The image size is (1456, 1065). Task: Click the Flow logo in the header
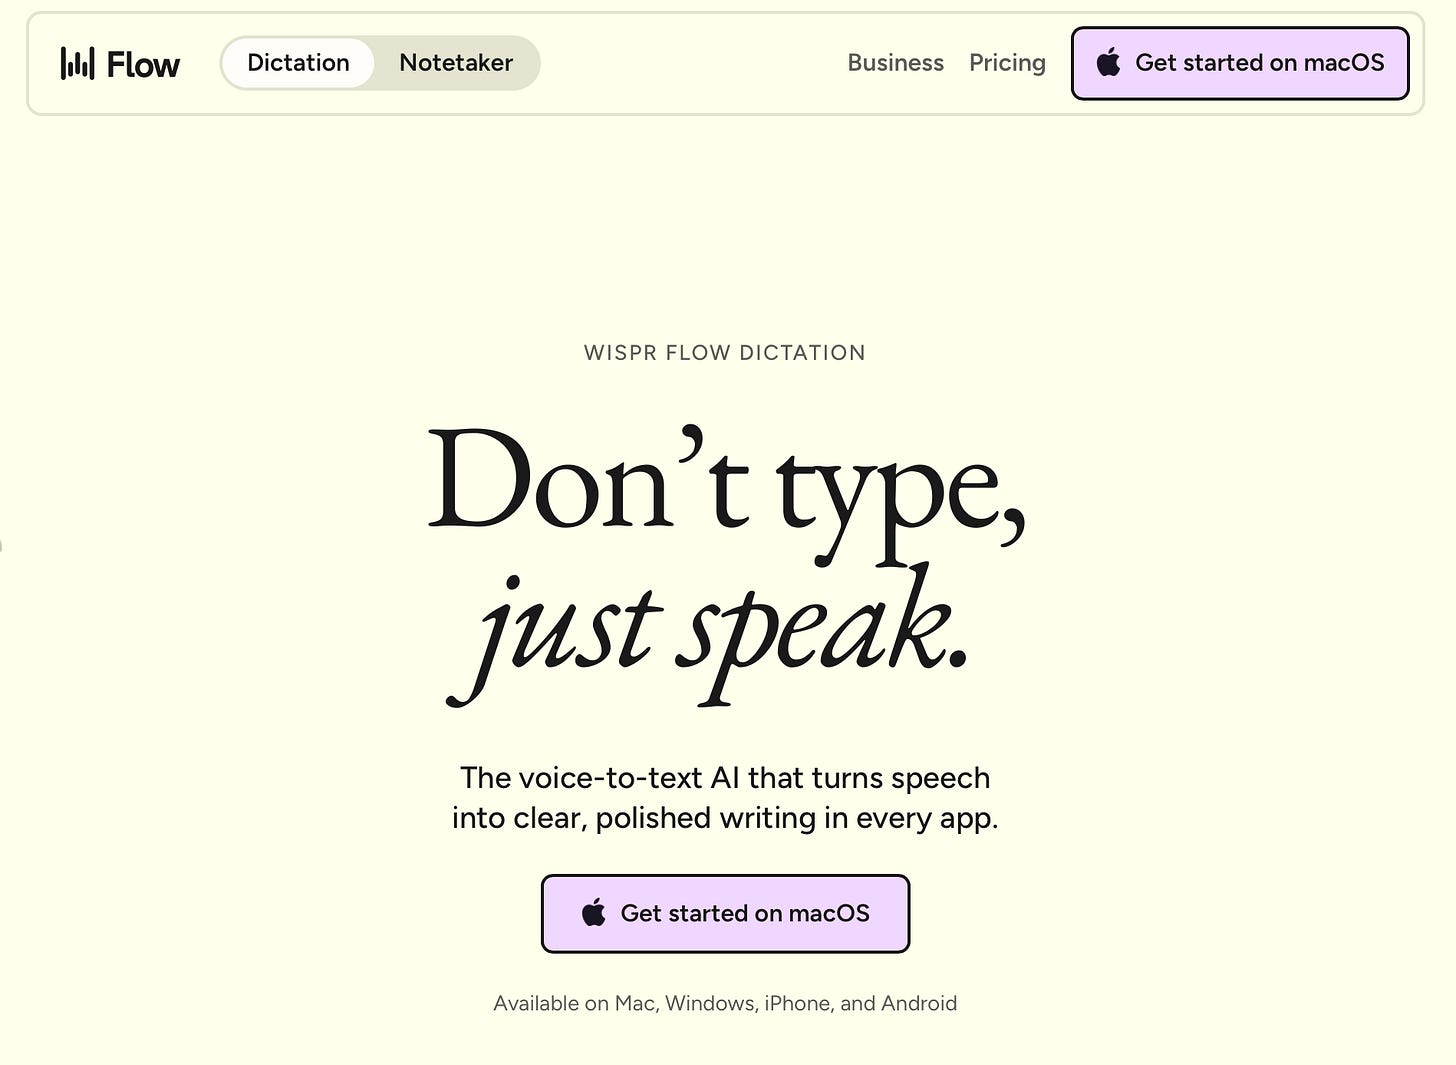tap(120, 64)
